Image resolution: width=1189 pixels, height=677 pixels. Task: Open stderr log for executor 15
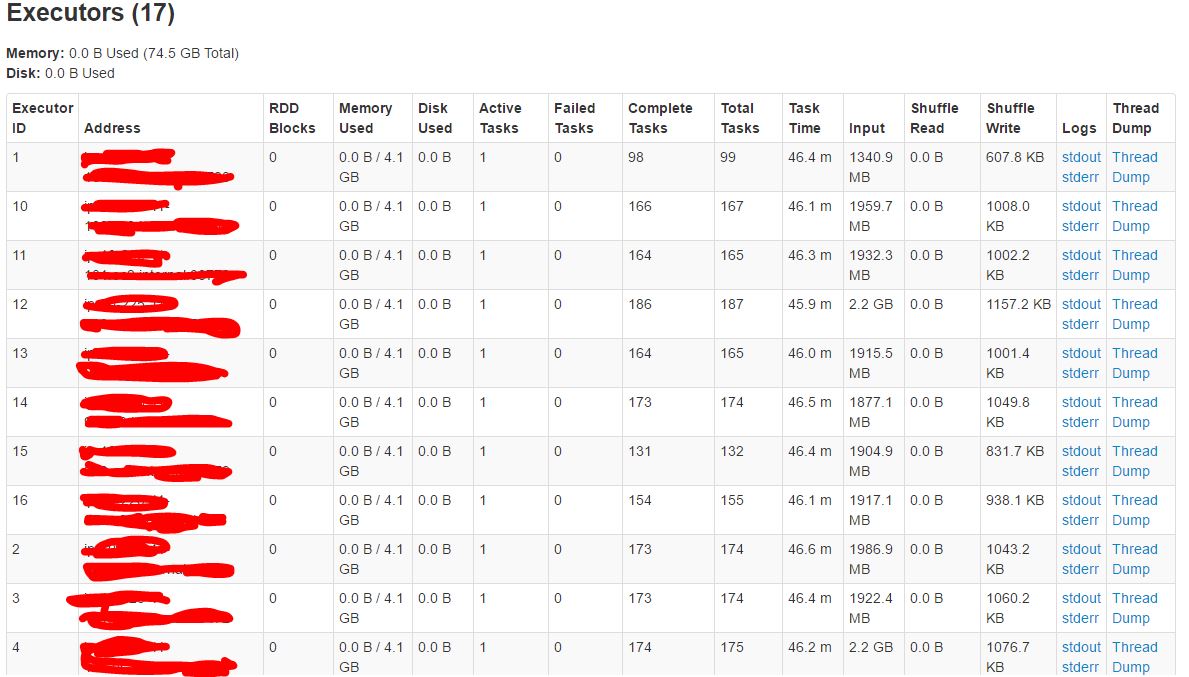point(1080,471)
